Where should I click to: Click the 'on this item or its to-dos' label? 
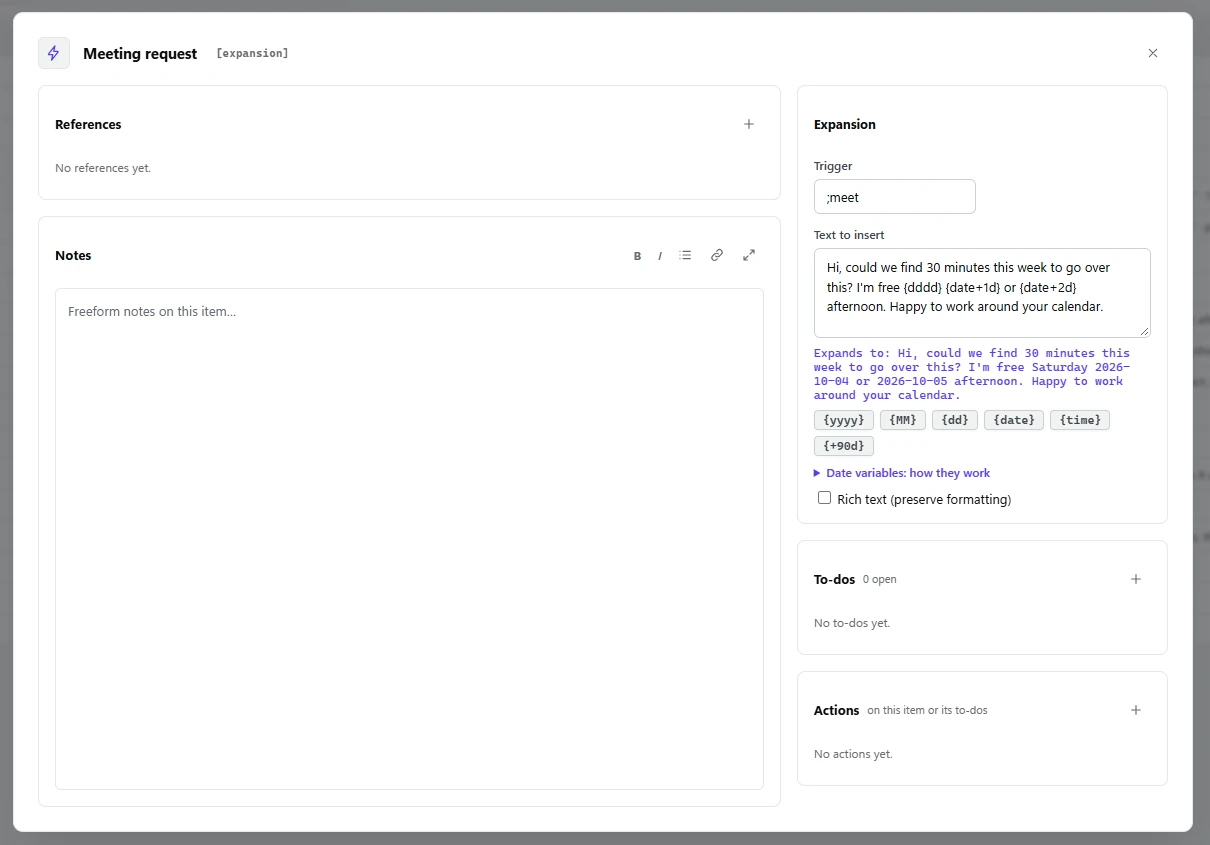(927, 711)
